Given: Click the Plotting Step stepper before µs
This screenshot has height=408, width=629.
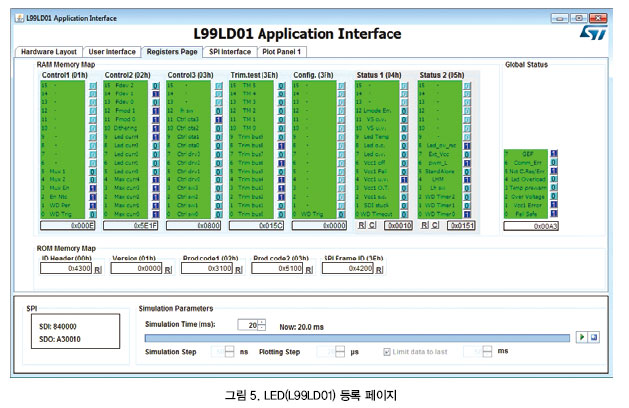Looking at the screenshot, I should point(340,352).
